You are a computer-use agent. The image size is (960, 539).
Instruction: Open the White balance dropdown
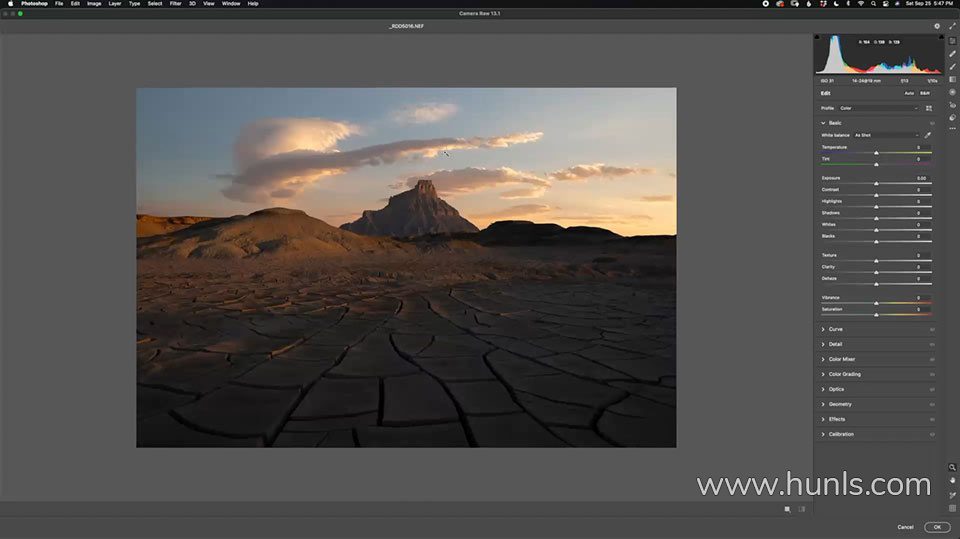coord(885,135)
